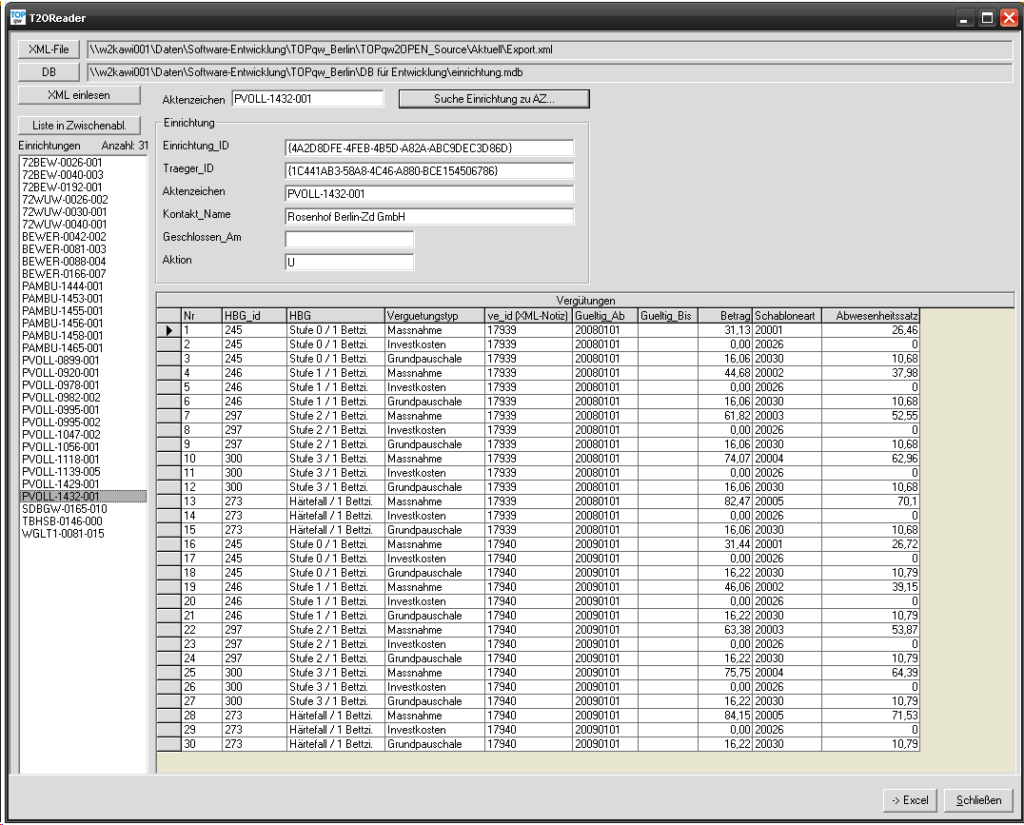Choose WGLT1-0081-015 from the list

tap(62, 533)
